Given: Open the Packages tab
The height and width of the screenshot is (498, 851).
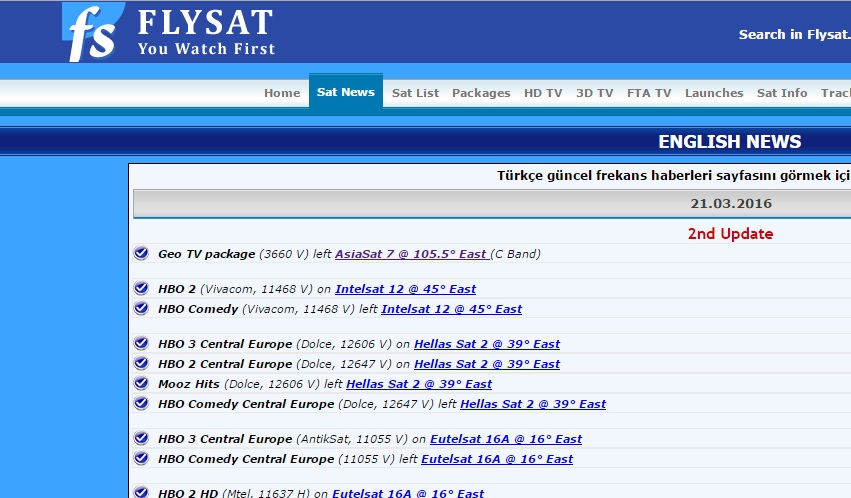Looking at the screenshot, I should click(x=481, y=93).
